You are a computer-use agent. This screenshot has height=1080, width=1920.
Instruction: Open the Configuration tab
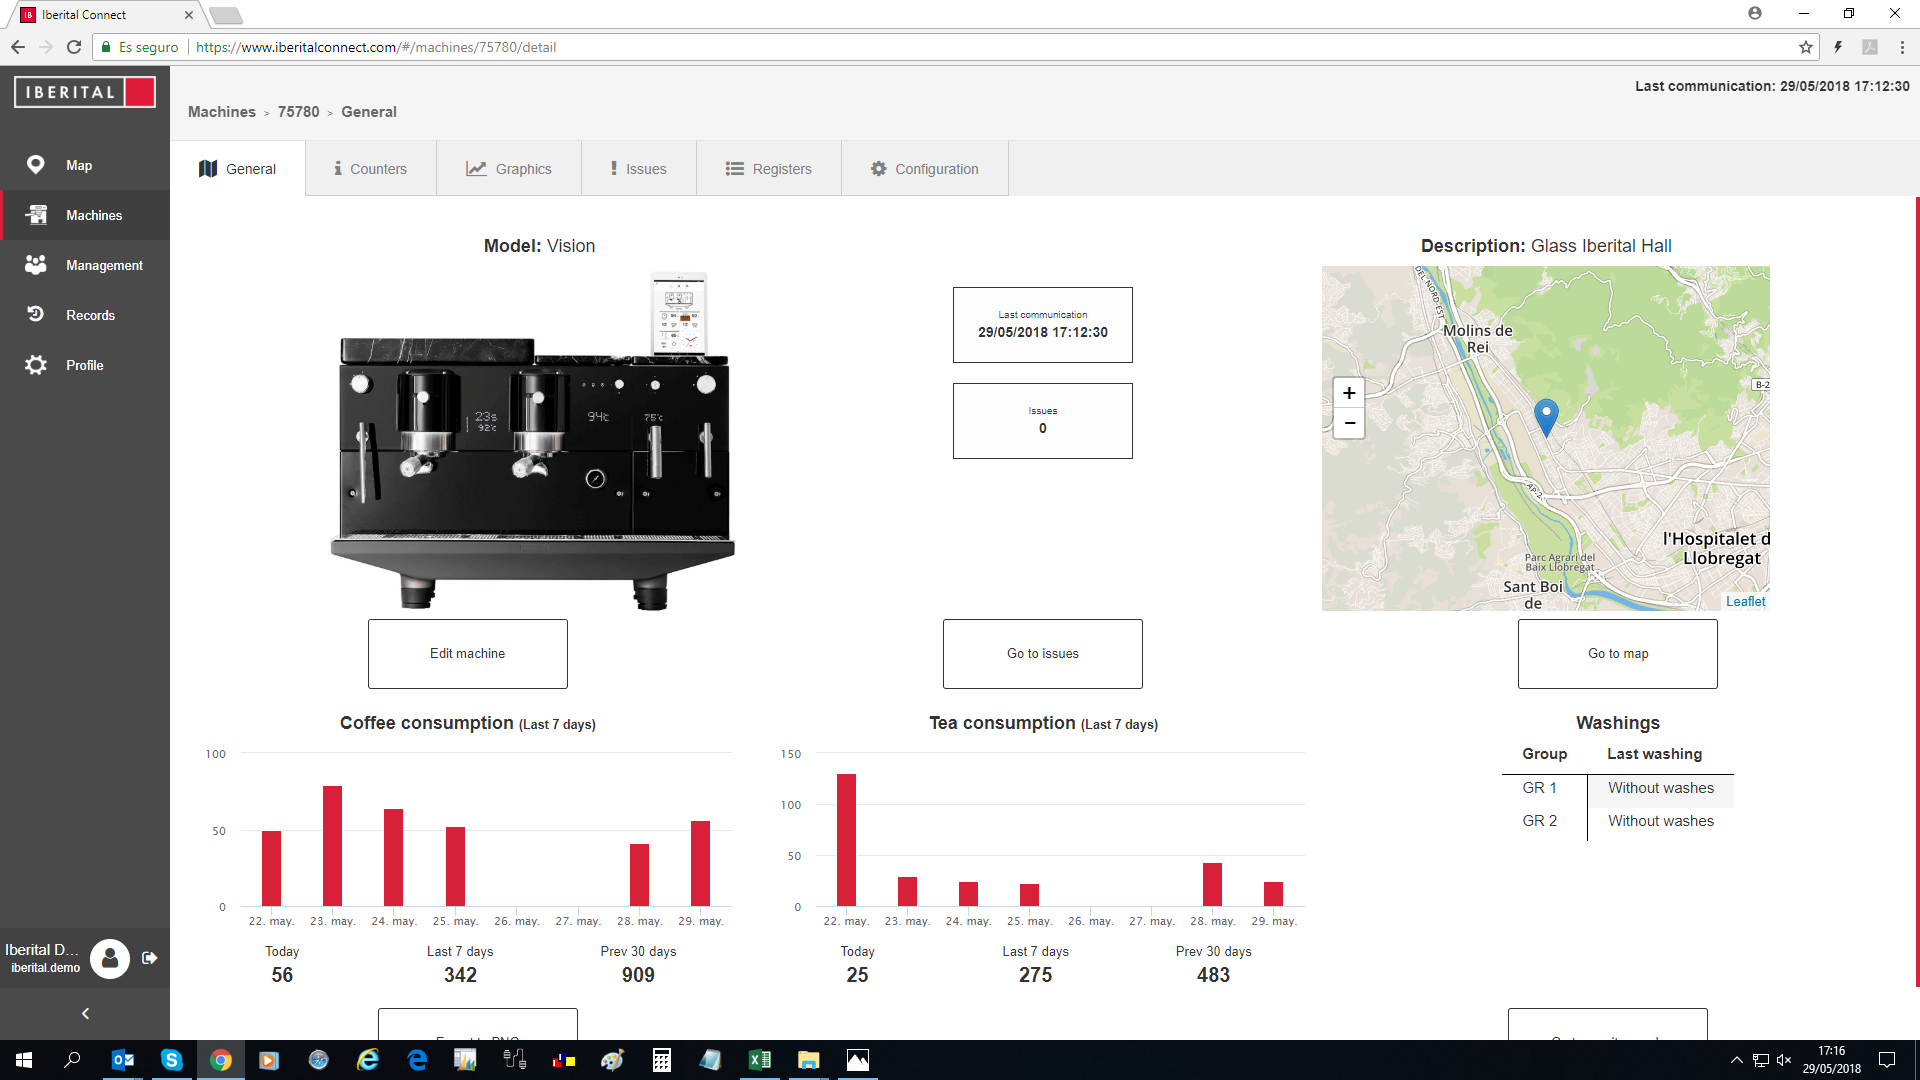pyautogui.click(x=924, y=169)
